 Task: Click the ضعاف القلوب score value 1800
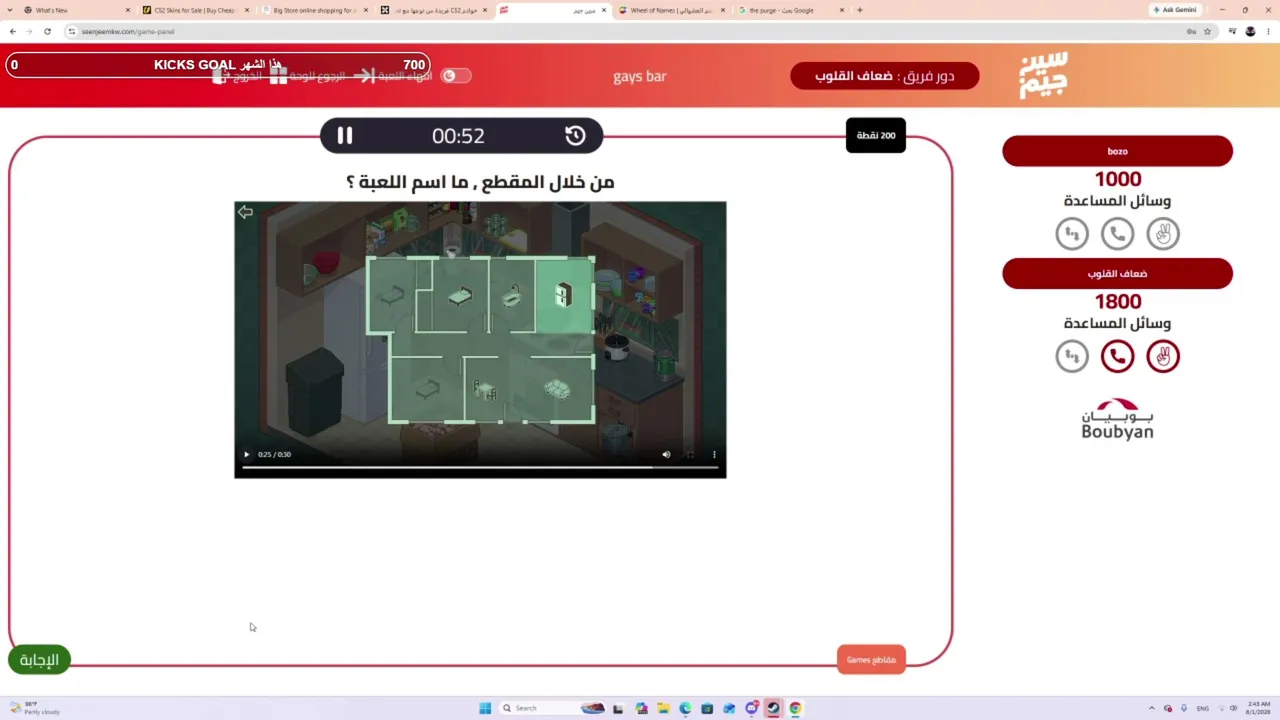click(1118, 301)
